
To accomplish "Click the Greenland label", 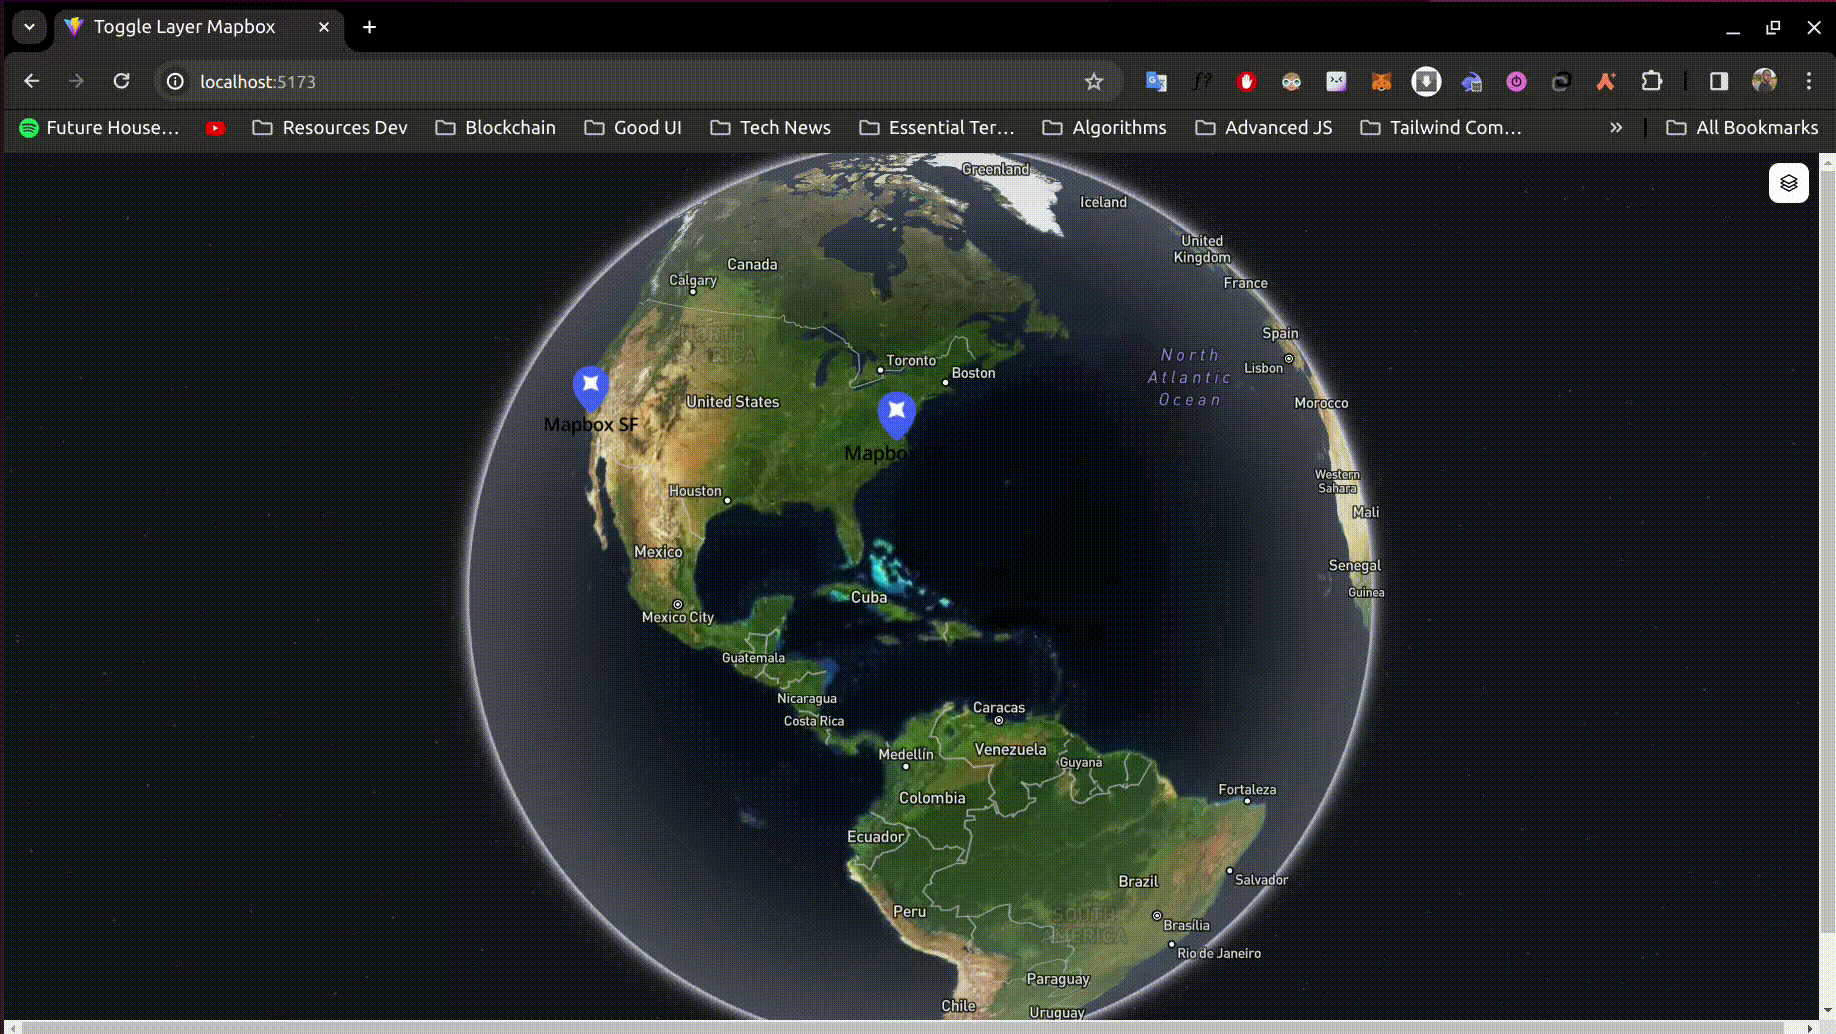I will (995, 169).
